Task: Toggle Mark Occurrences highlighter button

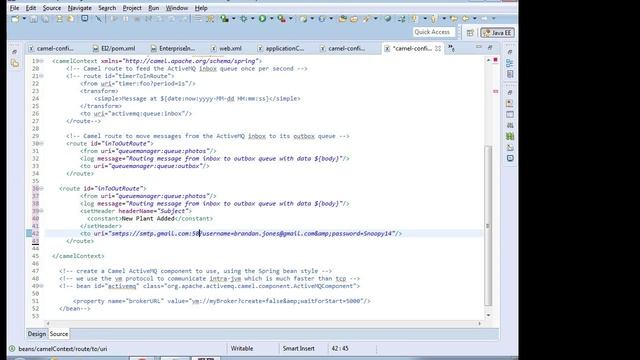Action: [x=210, y=19]
